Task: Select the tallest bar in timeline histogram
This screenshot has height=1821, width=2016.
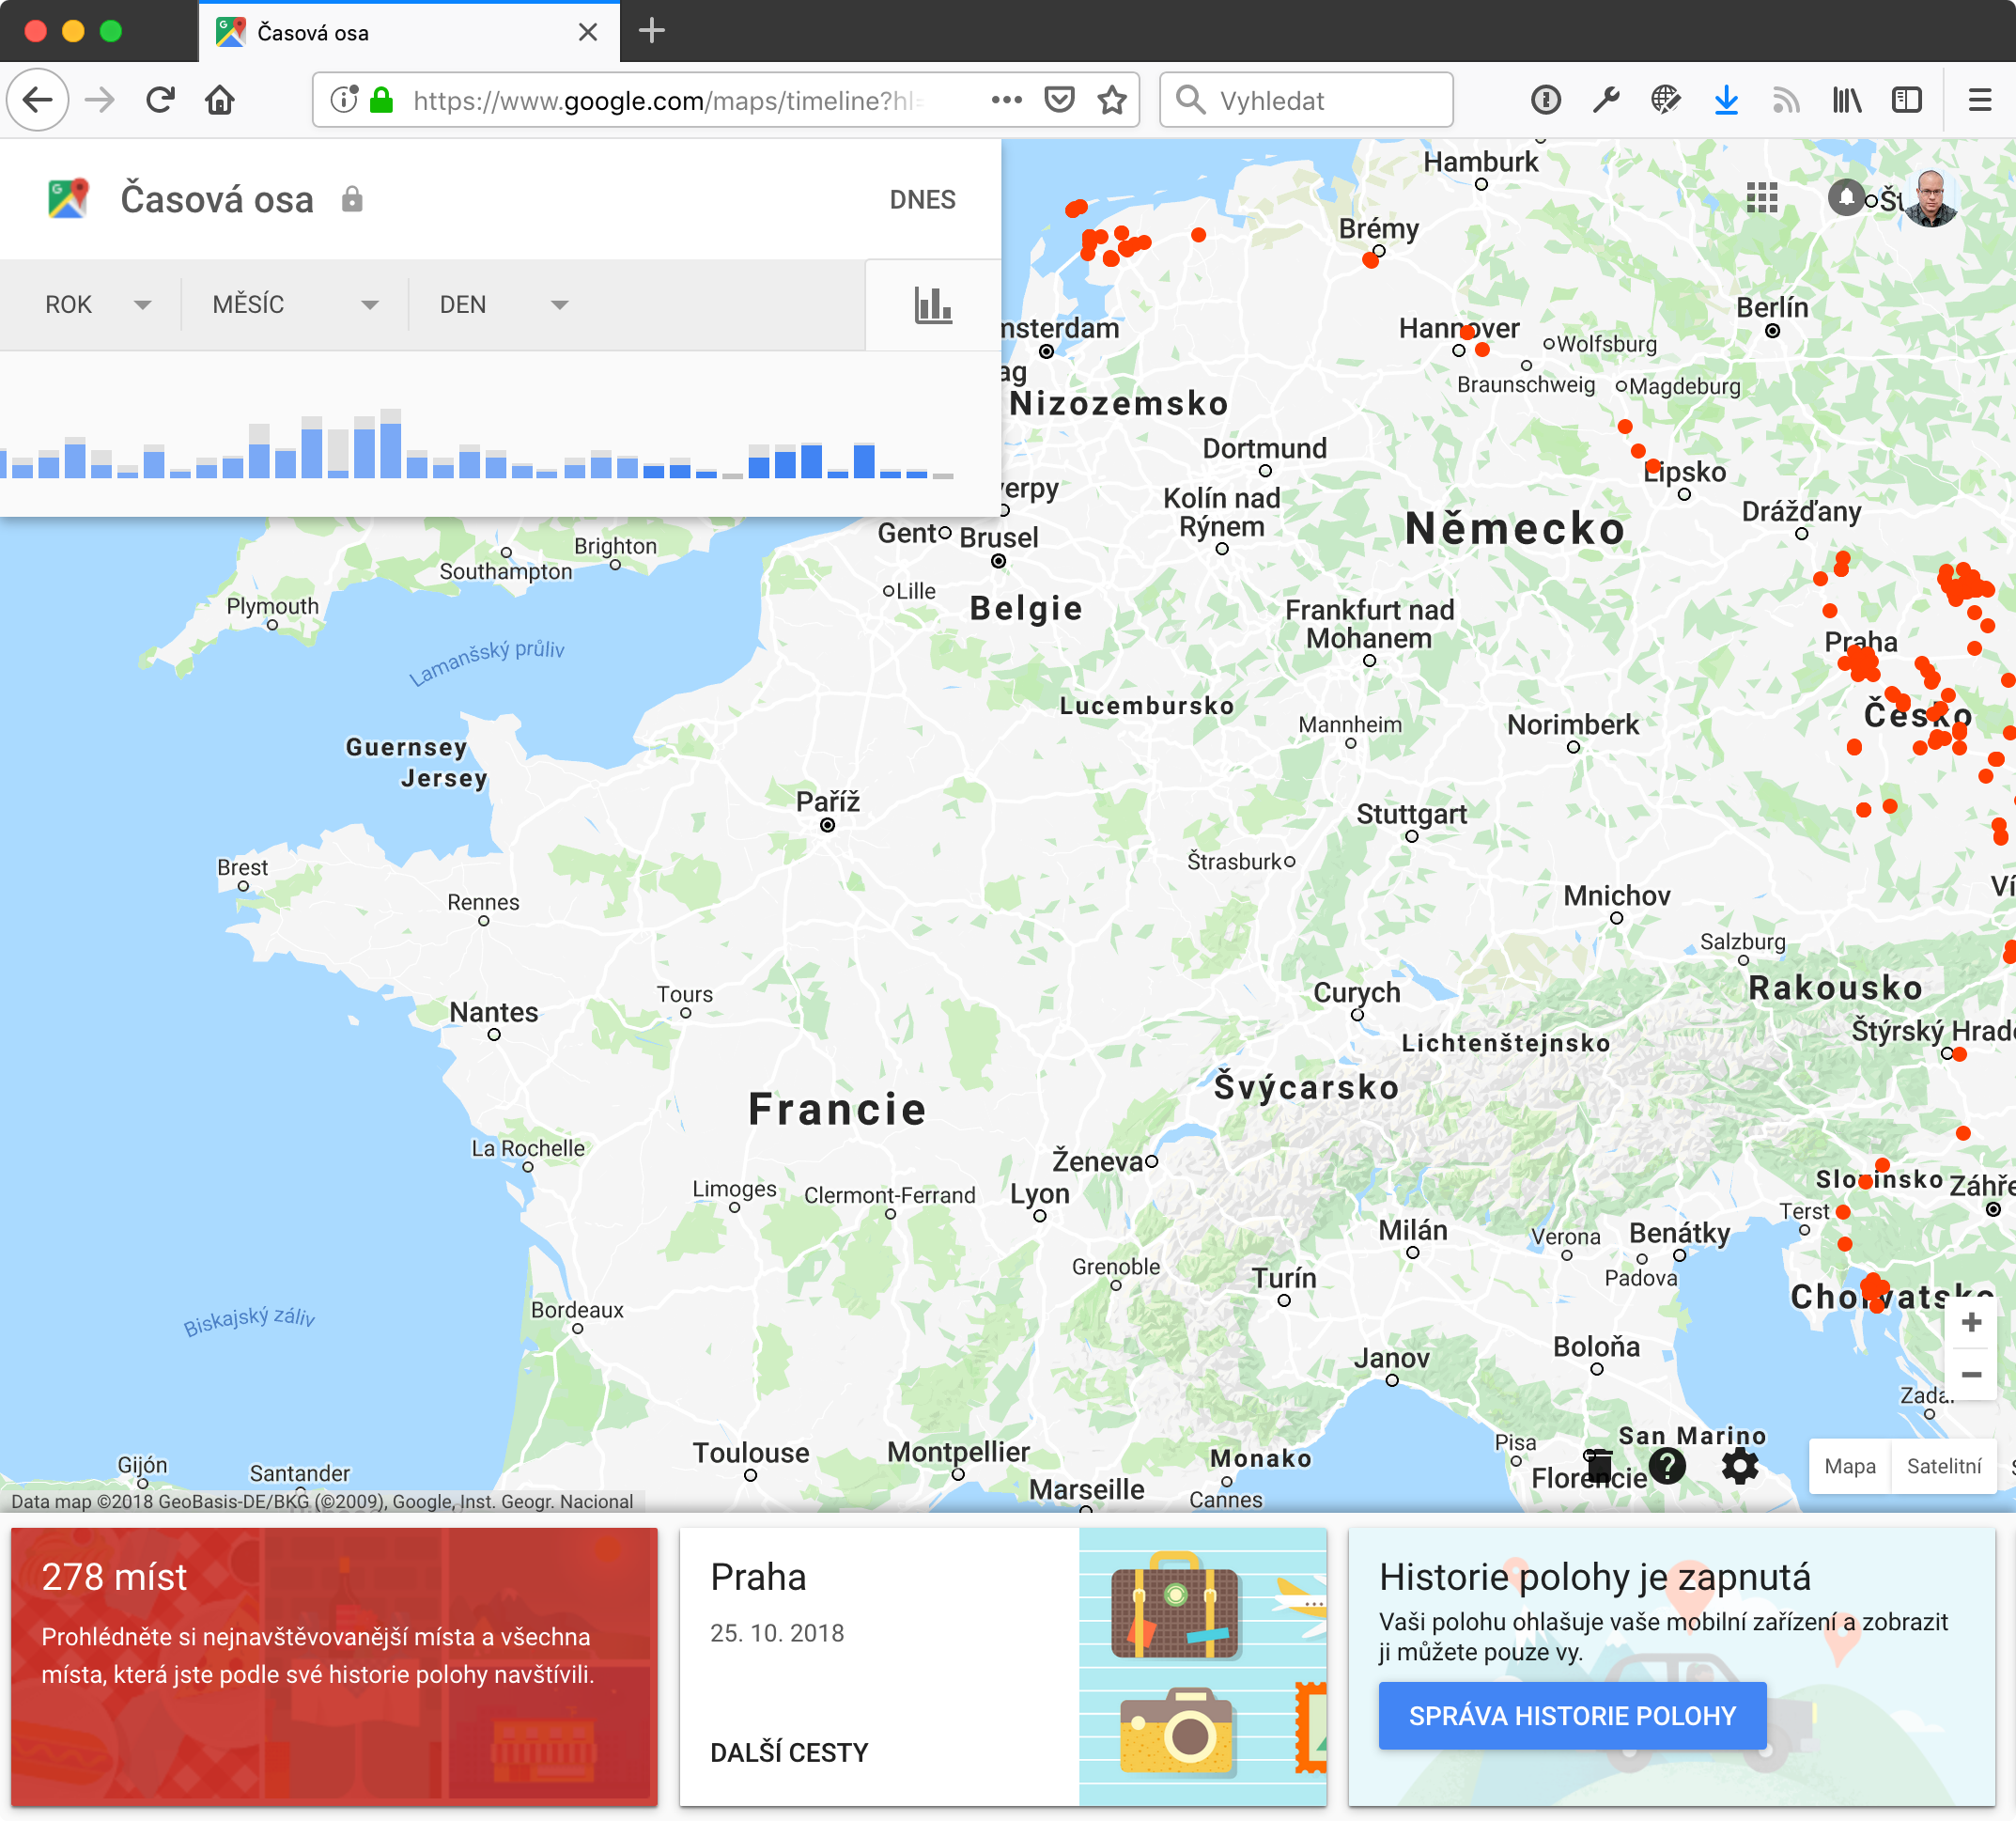Action: tap(390, 443)
